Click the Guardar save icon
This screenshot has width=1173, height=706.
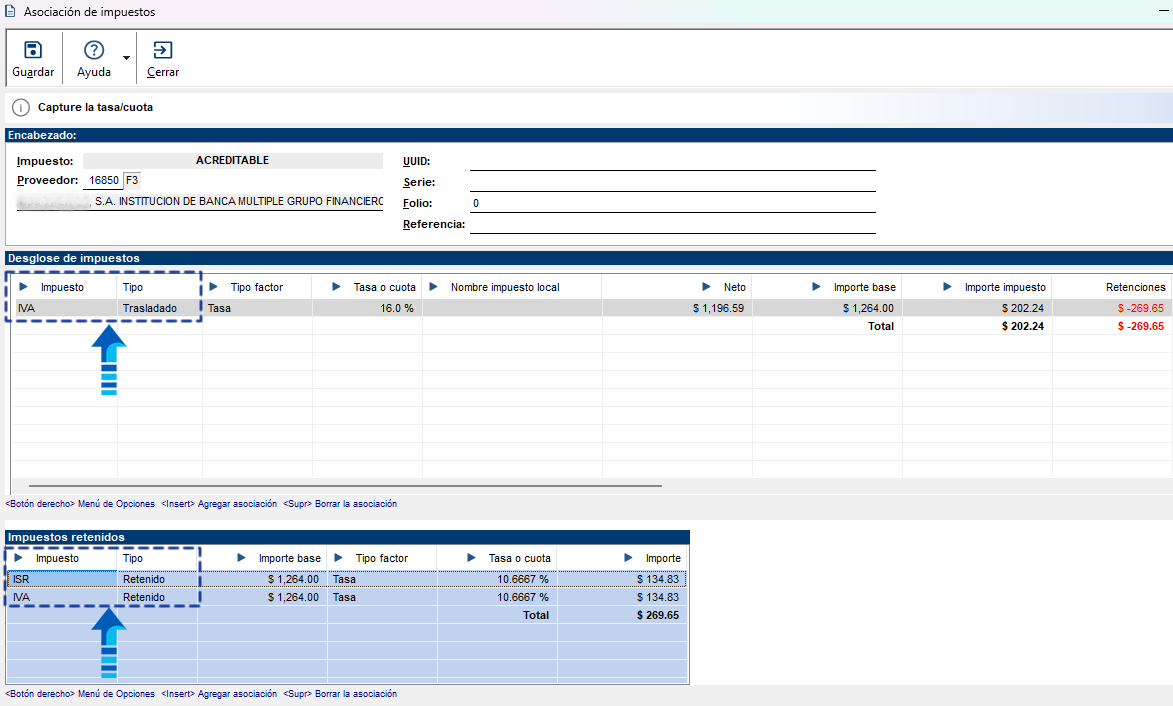pyautogui.click(x=33, y=51)
